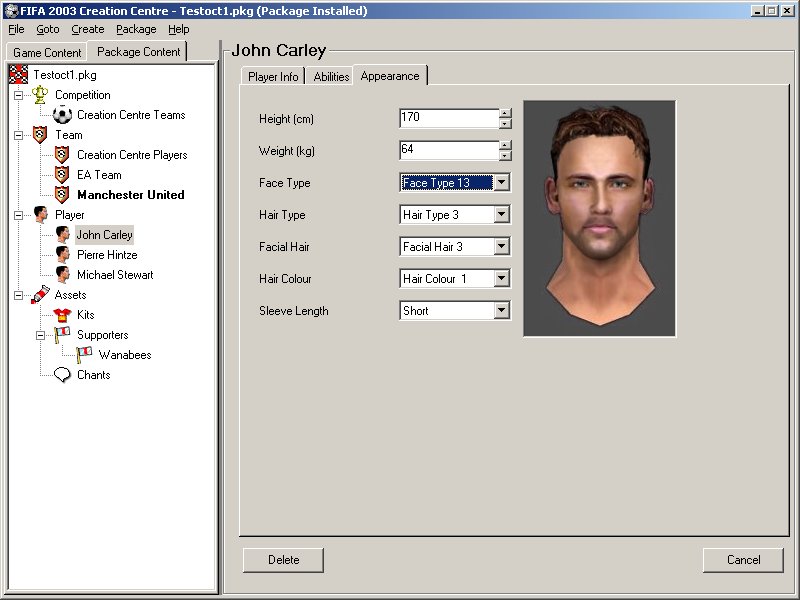
Task: Decrease the Height value with down arrow
Action: coord(505,123)
